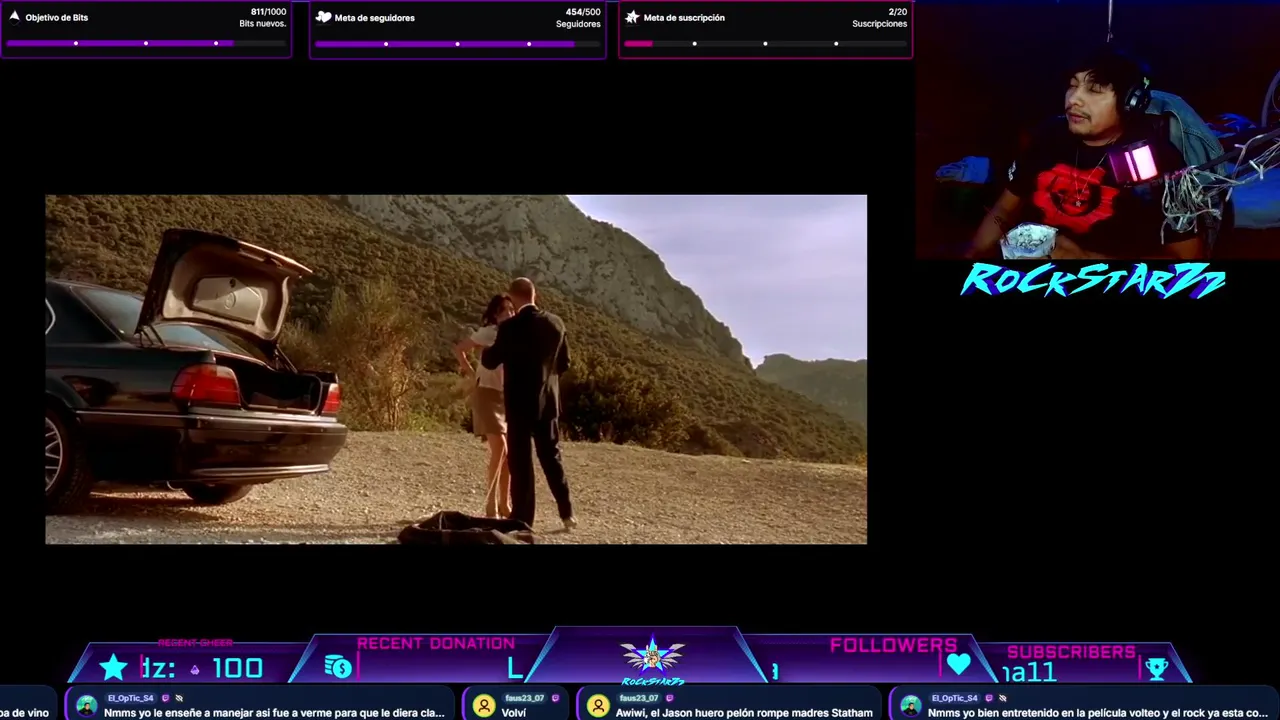Click the '811/1000' bits count
Image resolution: width=1280 pixels, height=720 pixels.
[268, 12]
